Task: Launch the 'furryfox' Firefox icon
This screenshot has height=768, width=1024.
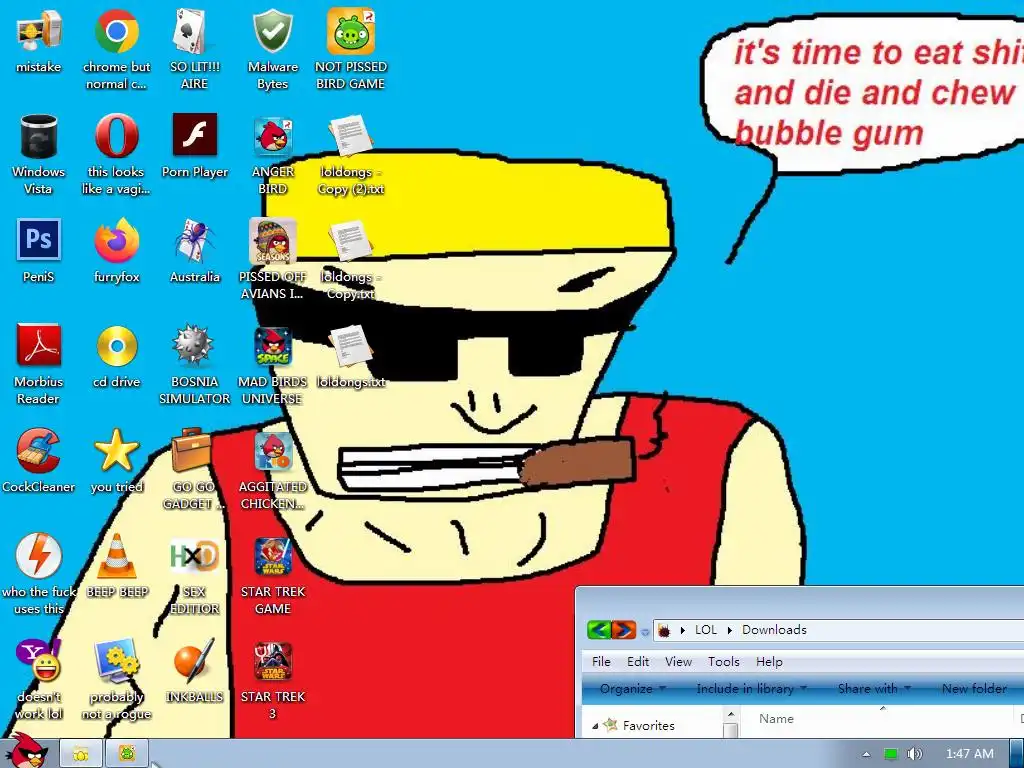Action: click(116, 240)
